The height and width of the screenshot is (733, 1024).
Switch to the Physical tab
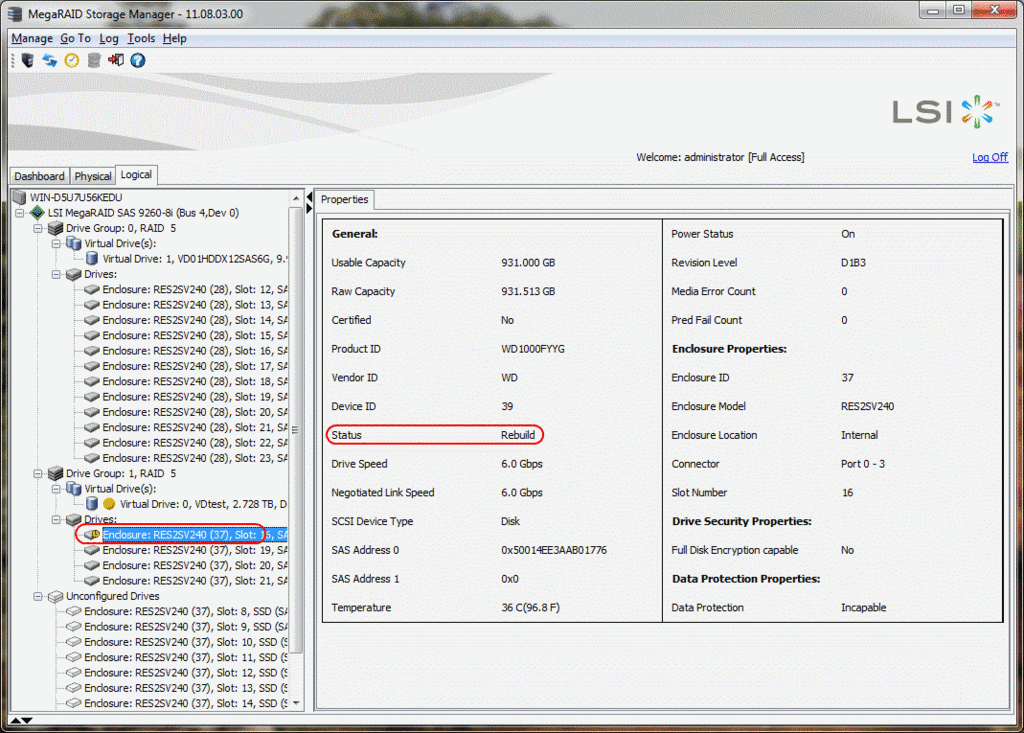click(x=93, y=176)
